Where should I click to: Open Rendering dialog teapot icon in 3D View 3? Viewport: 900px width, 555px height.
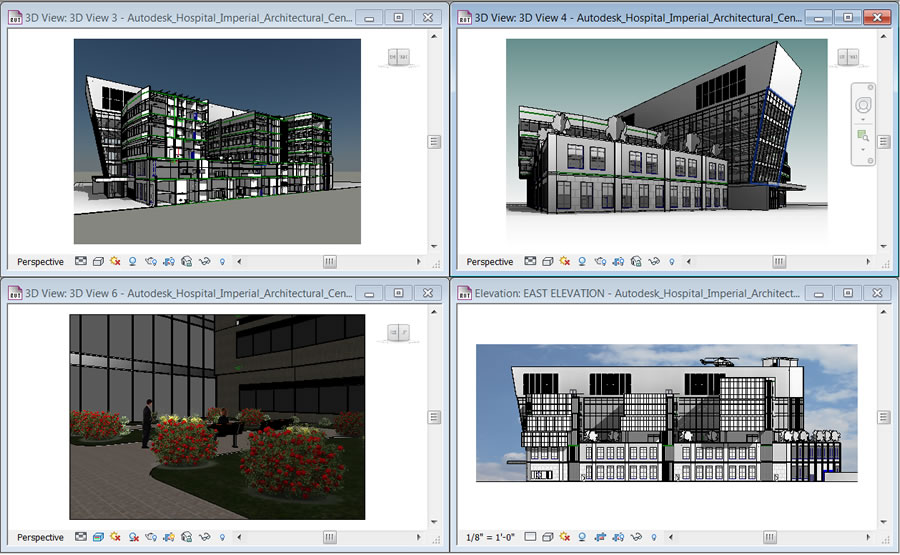click(151, 261)
